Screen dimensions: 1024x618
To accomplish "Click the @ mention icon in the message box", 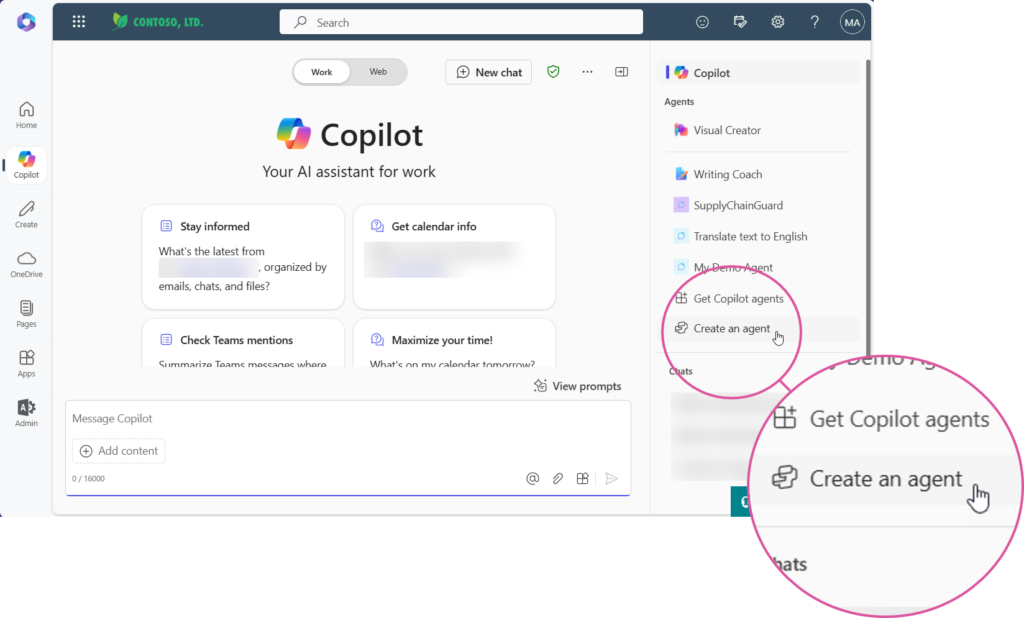I will click(x=533, y=479).
